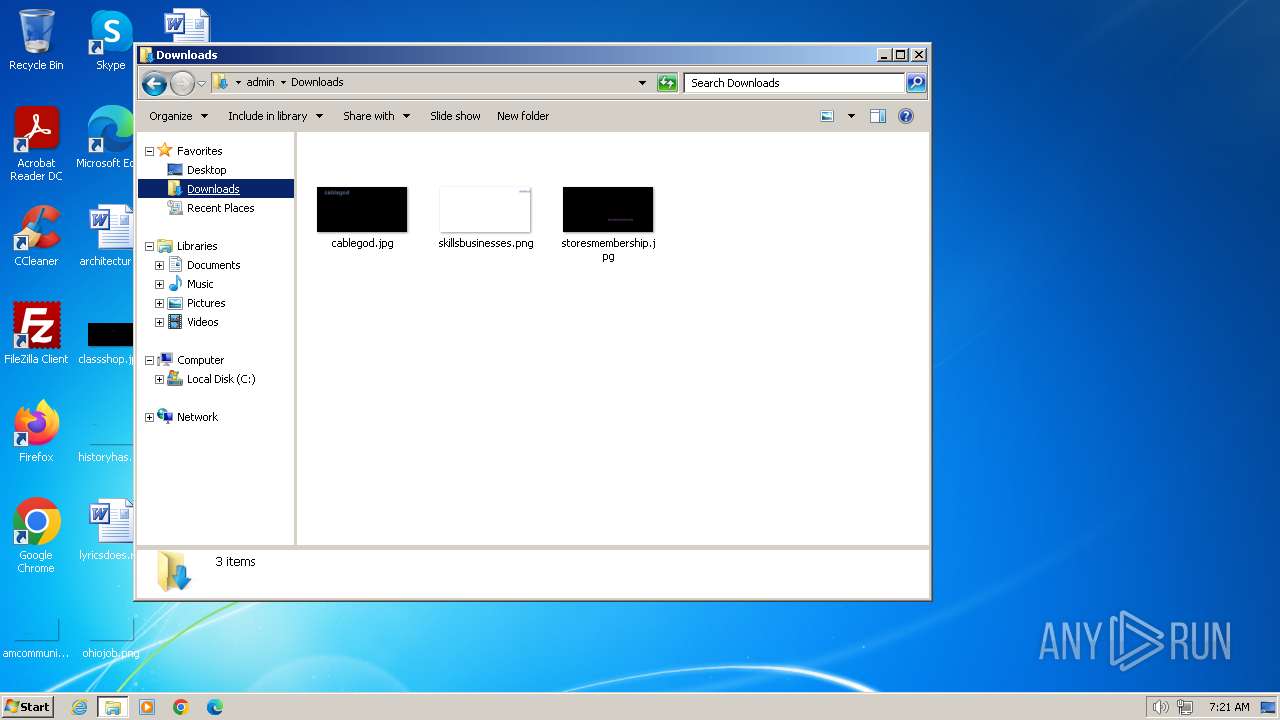Select the Music library

click(199, 284)
